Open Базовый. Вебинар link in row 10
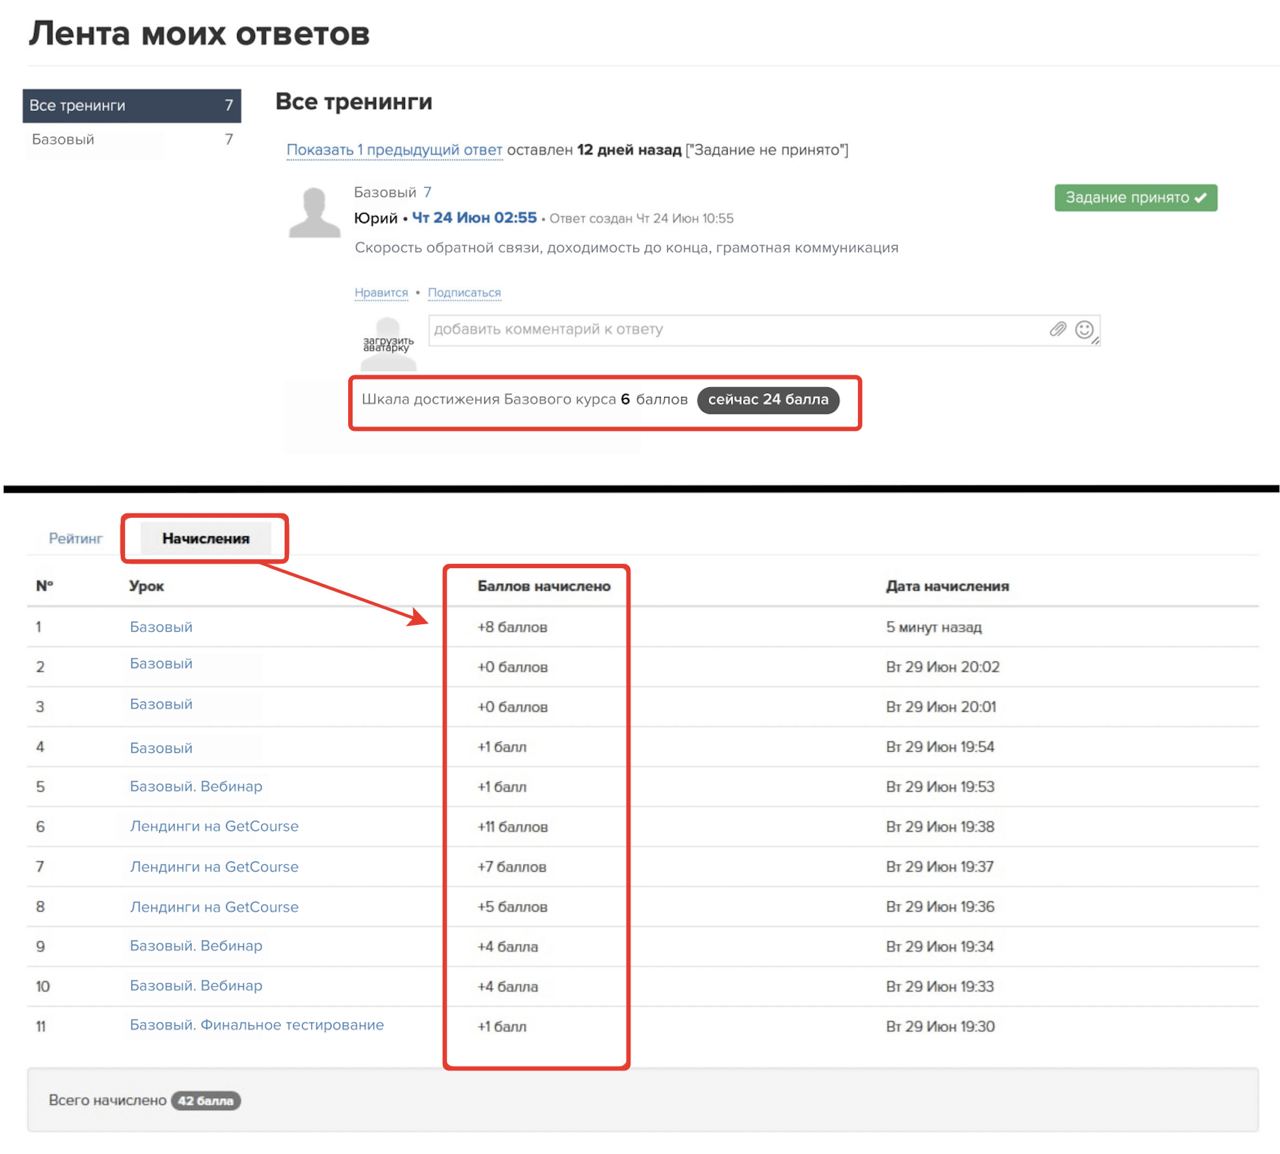The height and width of the screenshot is (1154, 1280). (x=196, y=986)
